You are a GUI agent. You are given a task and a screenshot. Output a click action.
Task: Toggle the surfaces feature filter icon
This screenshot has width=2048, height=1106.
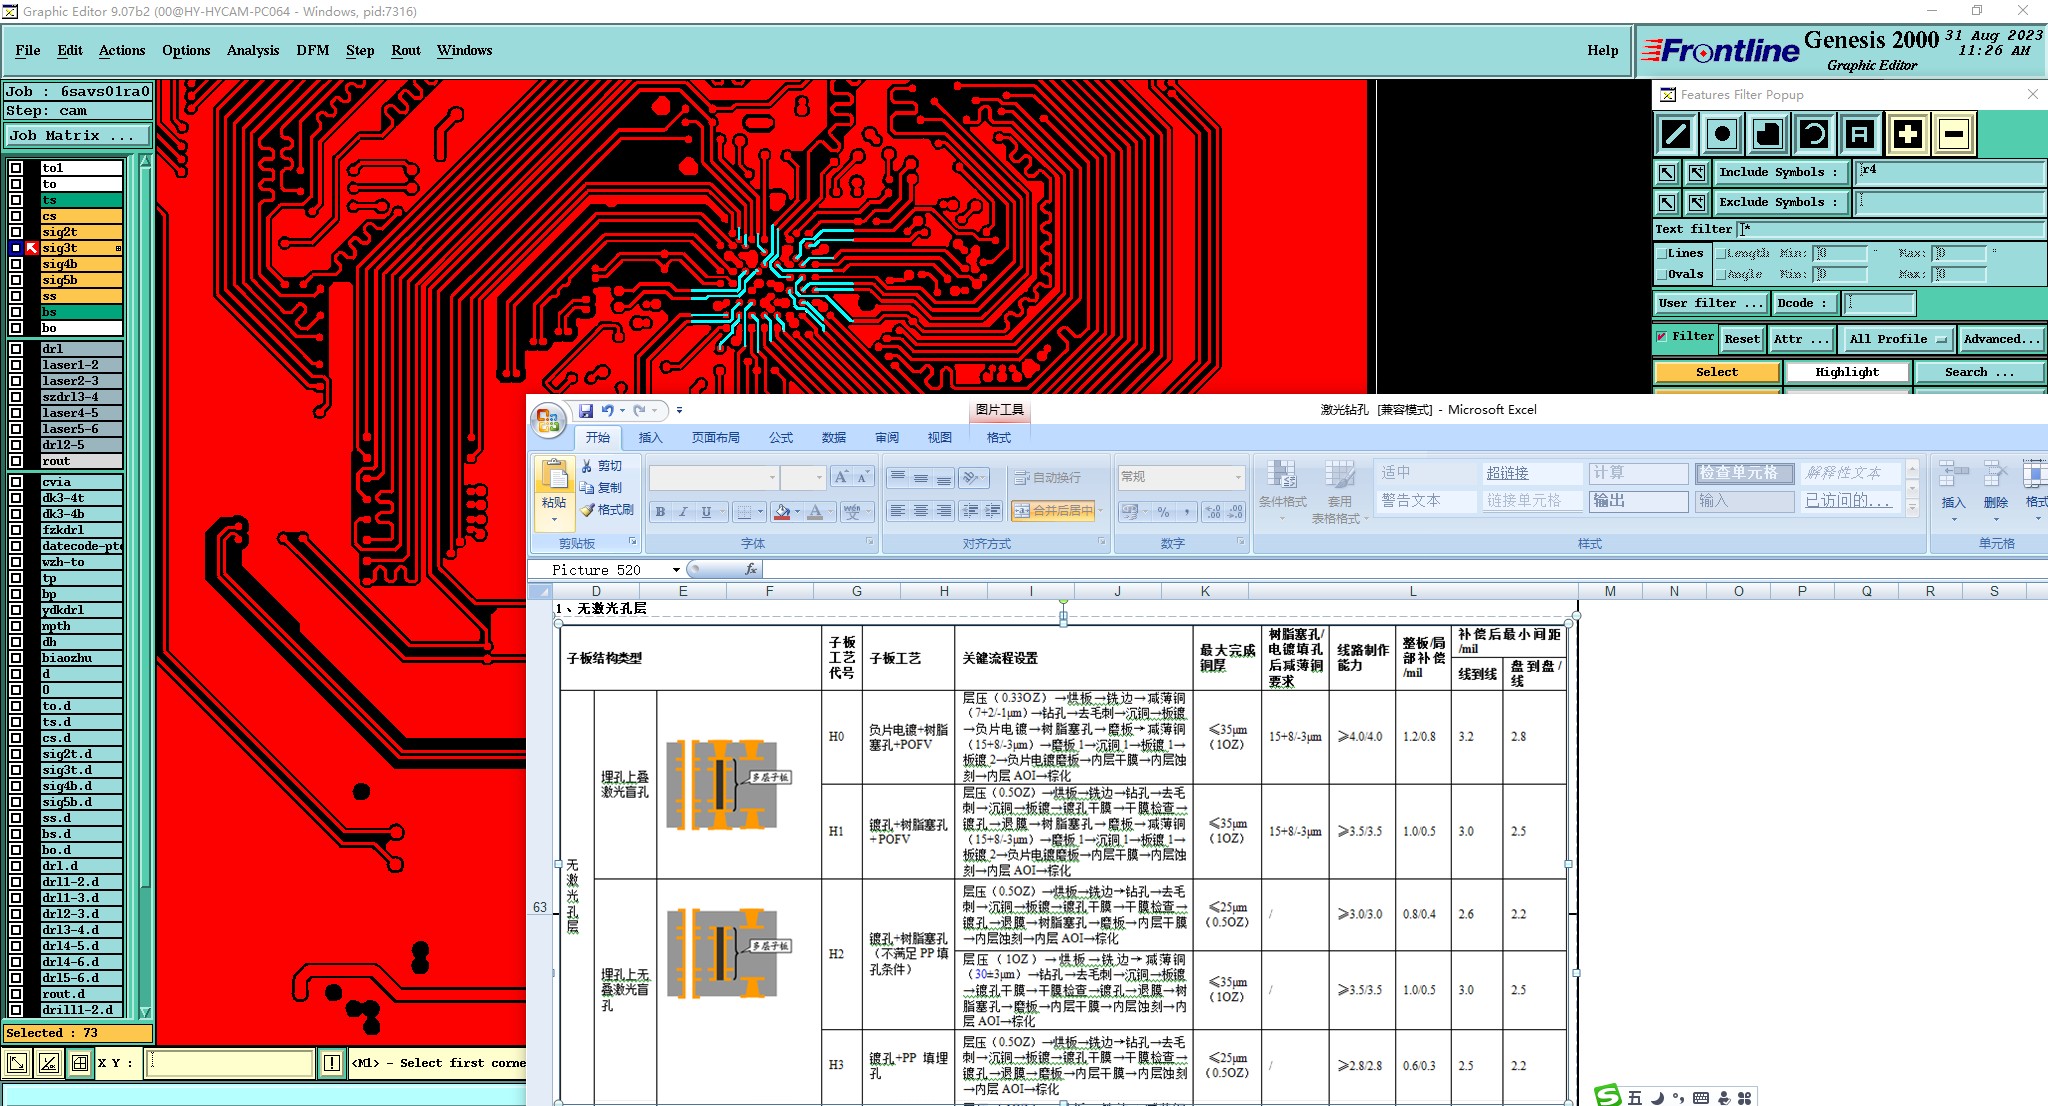1768,134
